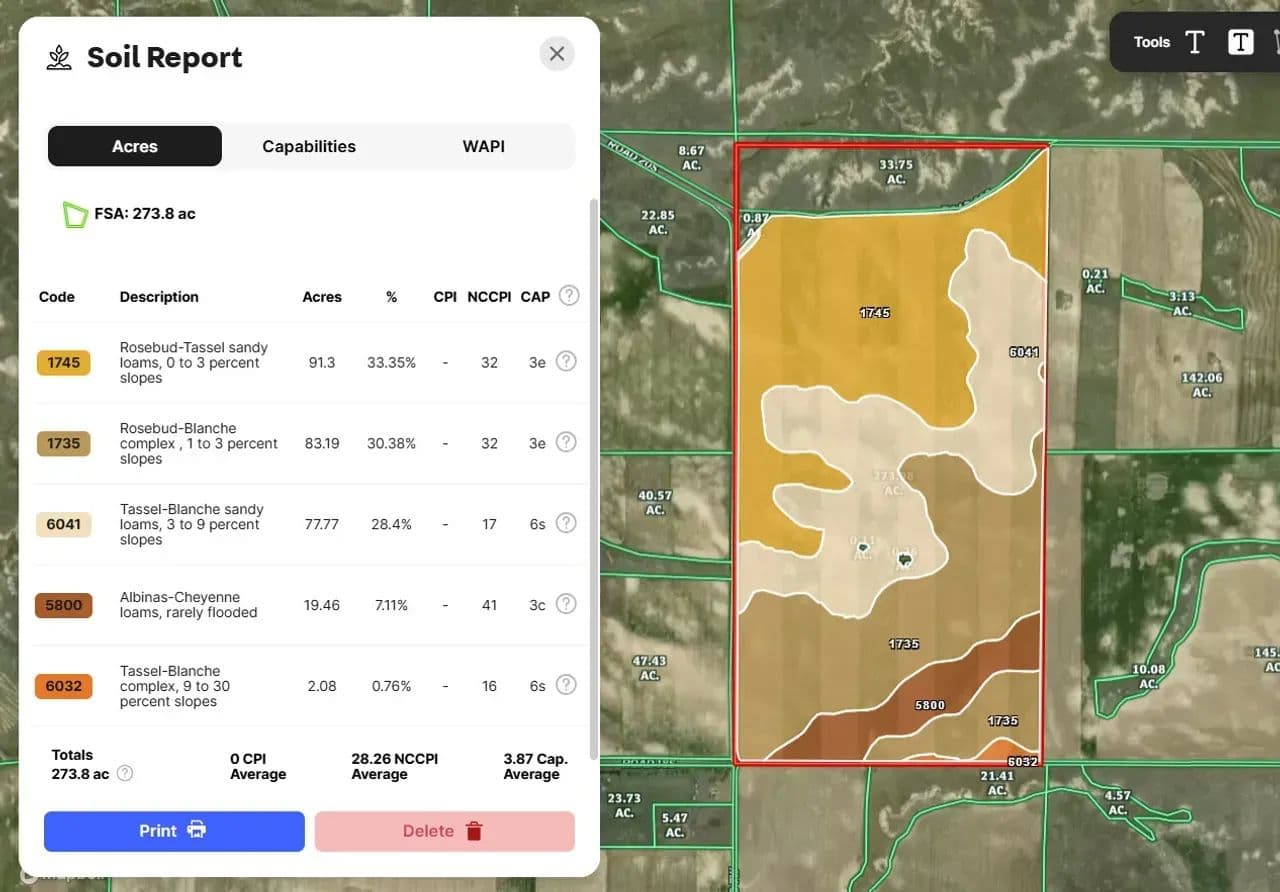
Task: Print the soil report
Action: (174, 831)
